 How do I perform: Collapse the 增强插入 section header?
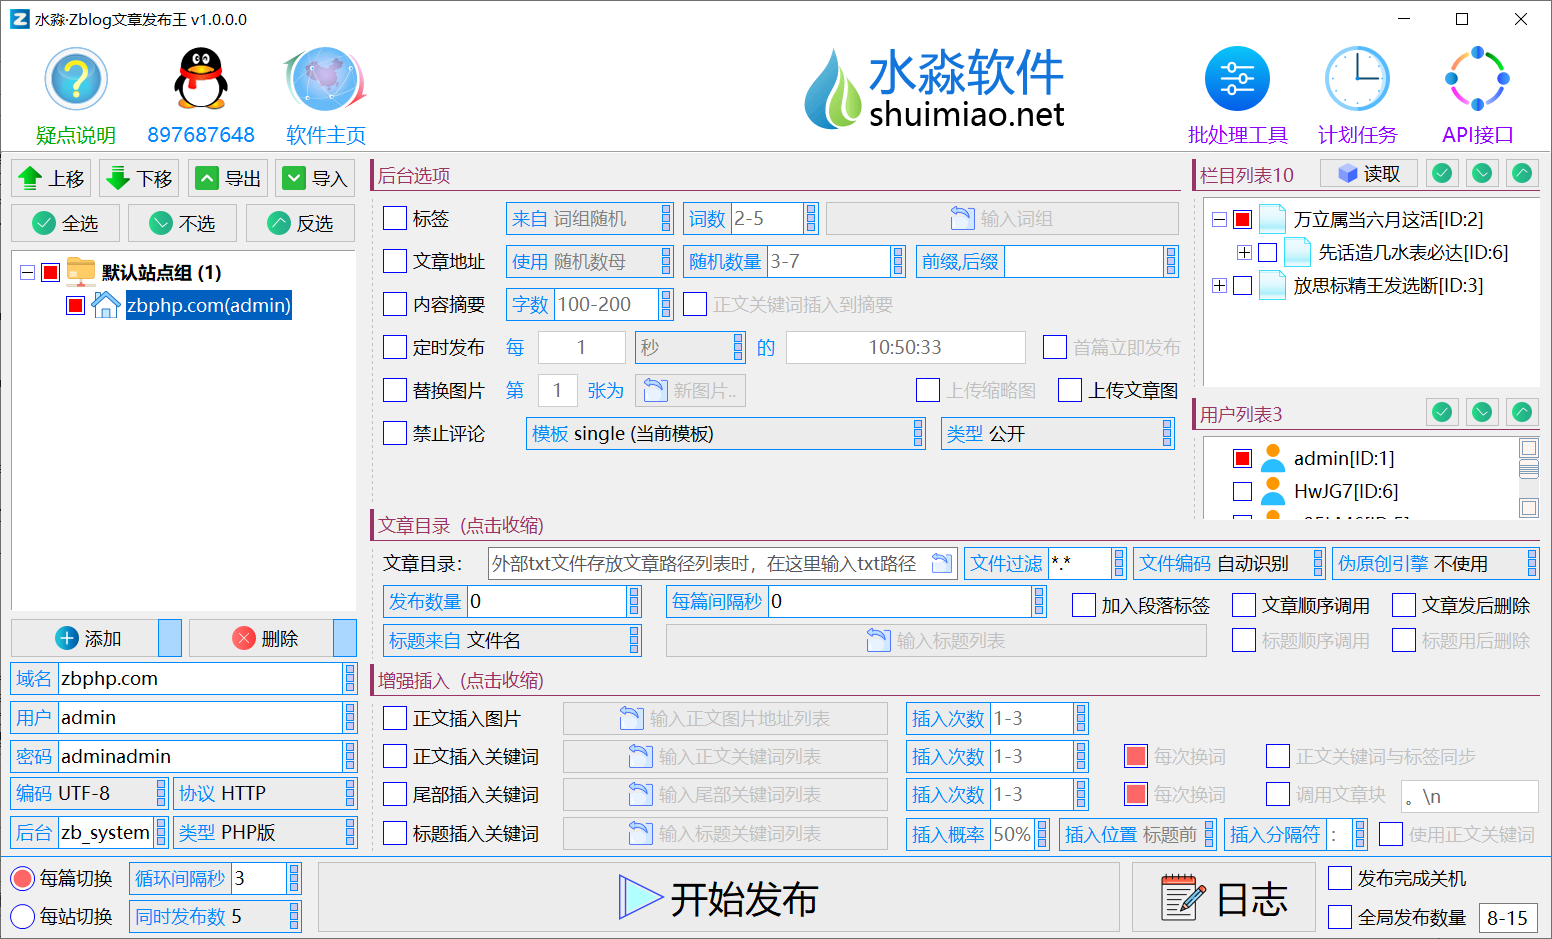461,681
